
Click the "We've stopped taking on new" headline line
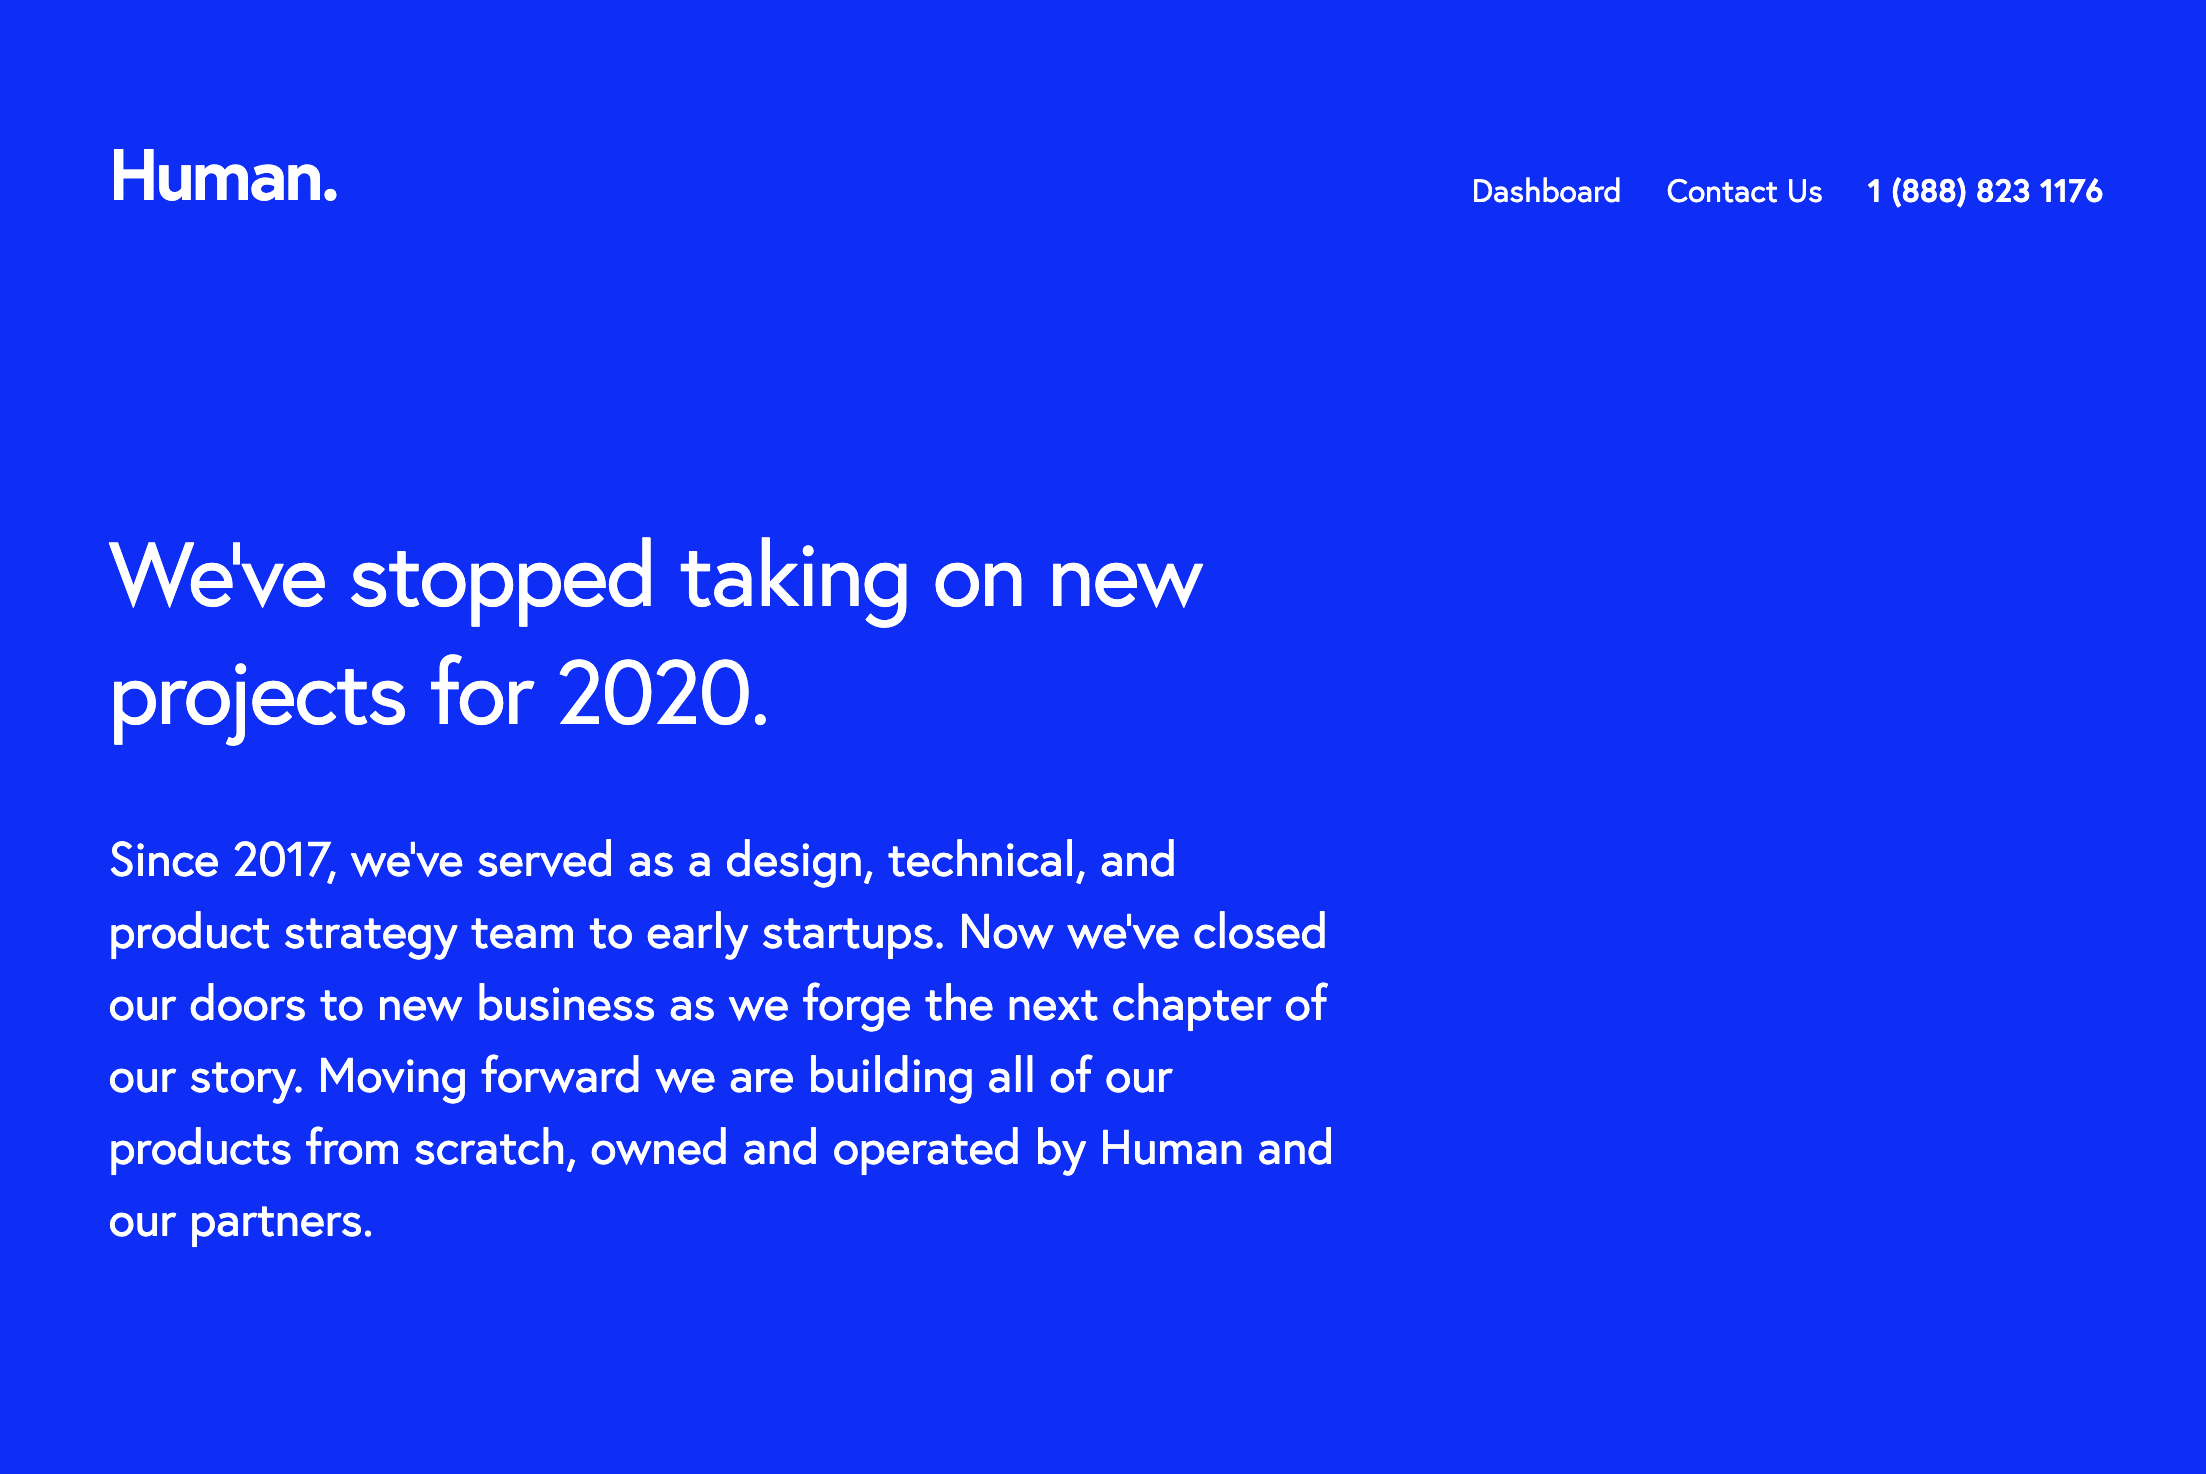656,578
